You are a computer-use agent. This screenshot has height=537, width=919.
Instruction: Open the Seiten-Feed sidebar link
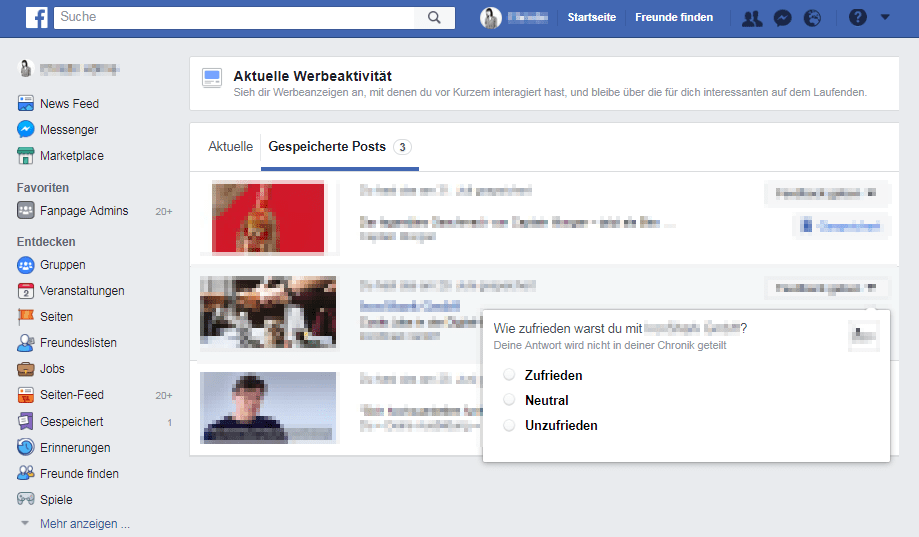coord(72,395)
